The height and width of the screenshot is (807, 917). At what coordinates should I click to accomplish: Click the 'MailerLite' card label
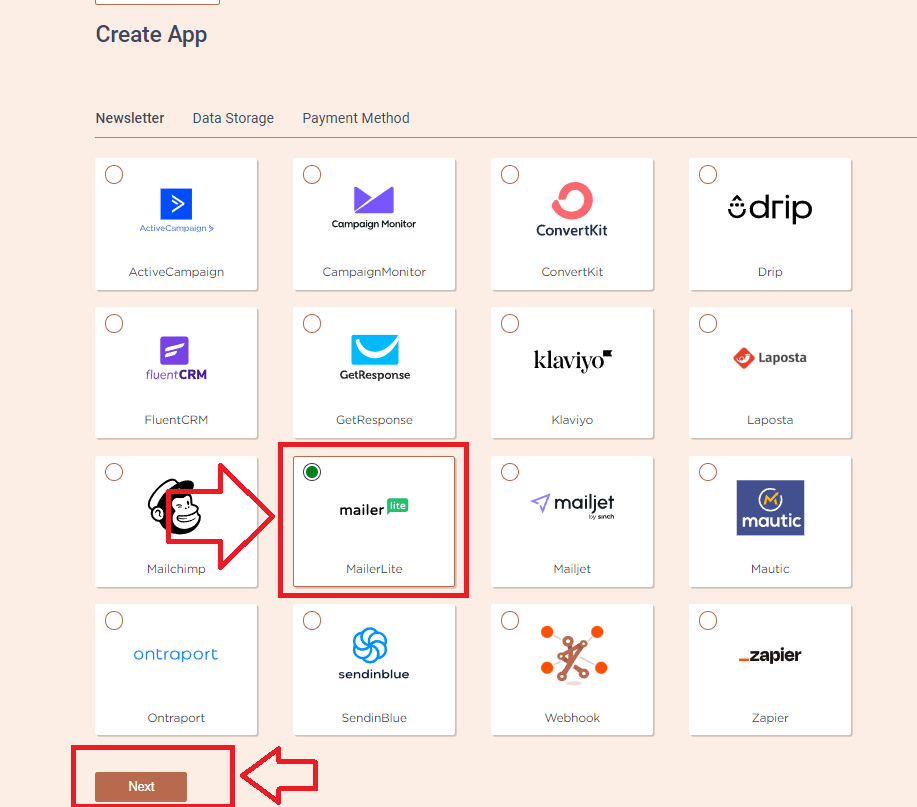coord(374,569)
